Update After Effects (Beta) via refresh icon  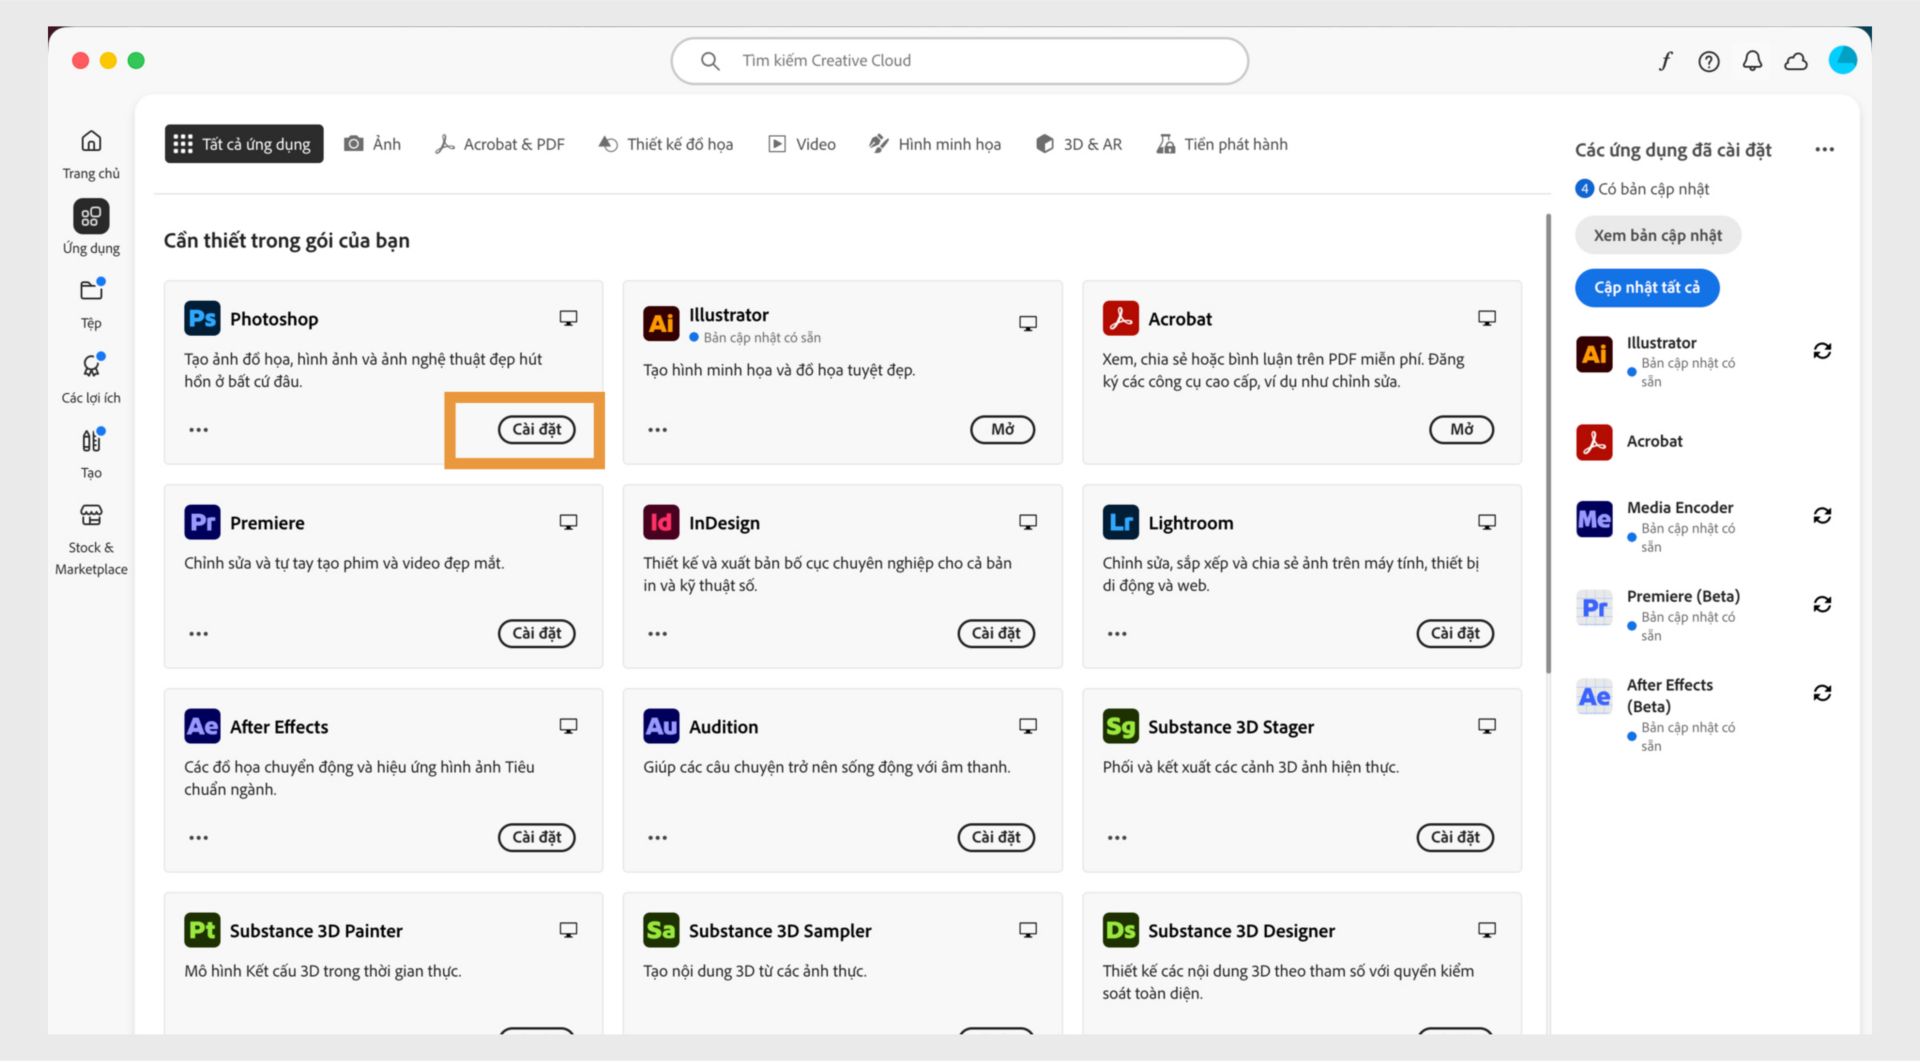click(x=1822, y=693)
